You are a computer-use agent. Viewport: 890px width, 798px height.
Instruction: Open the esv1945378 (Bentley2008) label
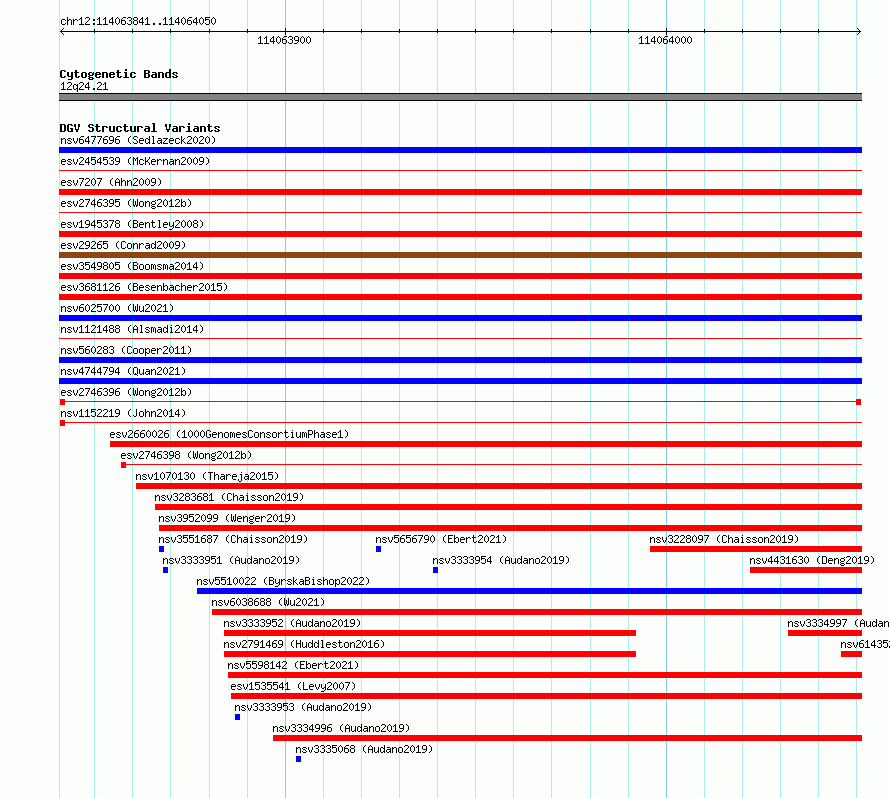point(132,224)
